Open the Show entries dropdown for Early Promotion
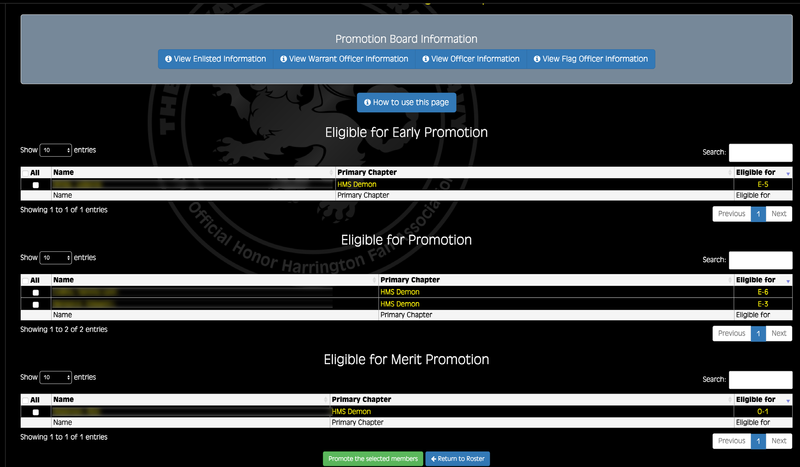800x467 pixels. [55, 150]
